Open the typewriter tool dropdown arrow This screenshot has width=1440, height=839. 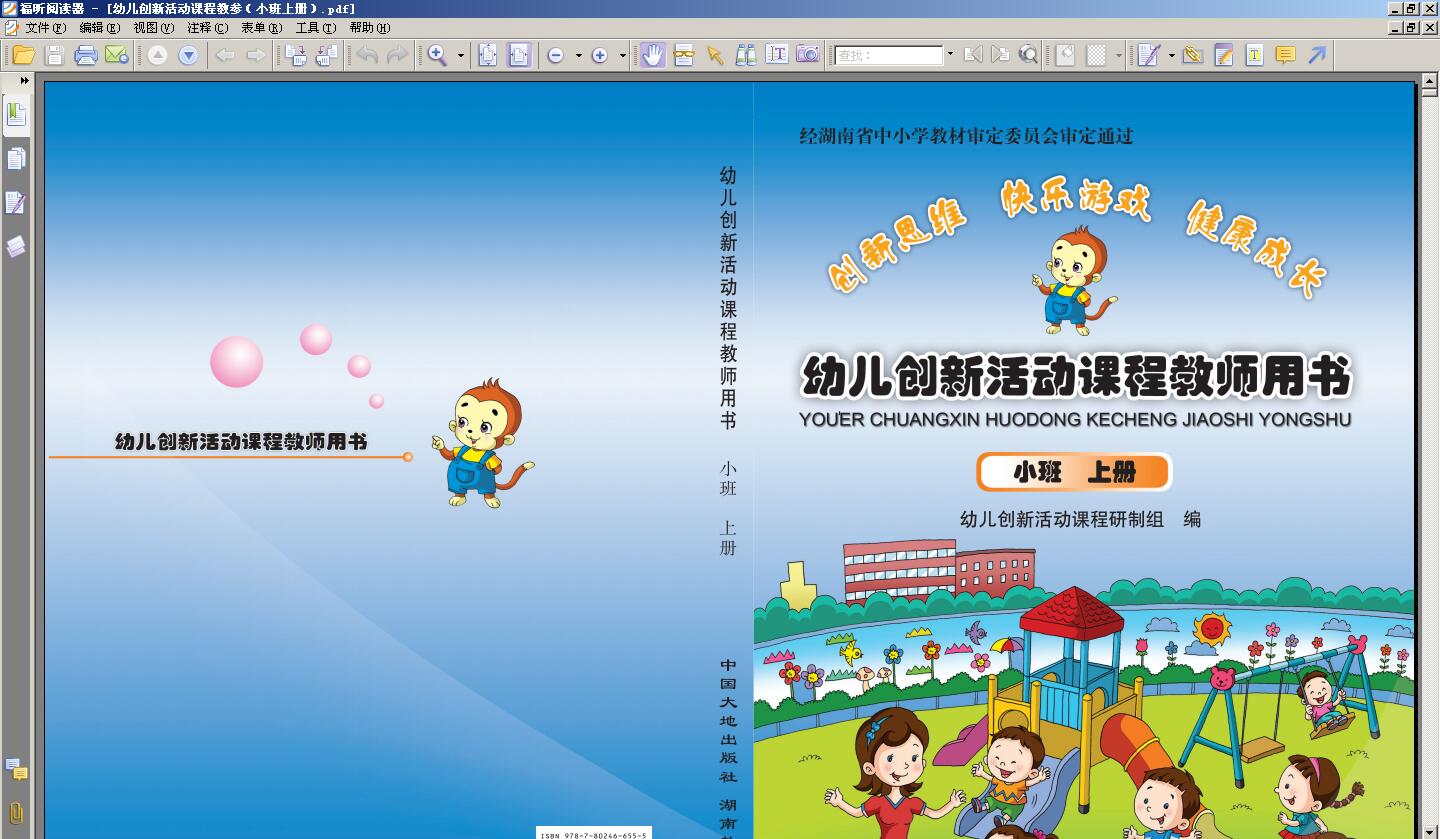(x=1171, y=56)
